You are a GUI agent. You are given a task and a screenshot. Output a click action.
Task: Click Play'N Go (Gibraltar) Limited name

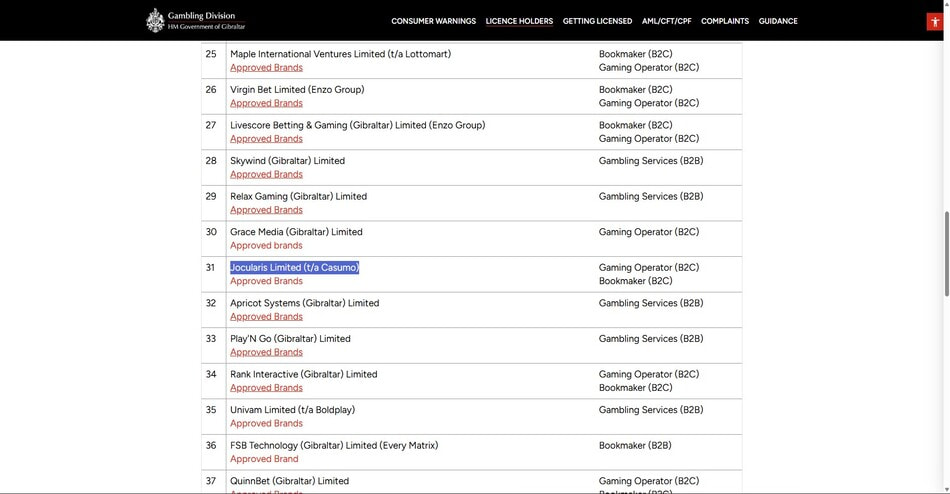(290, 339)
